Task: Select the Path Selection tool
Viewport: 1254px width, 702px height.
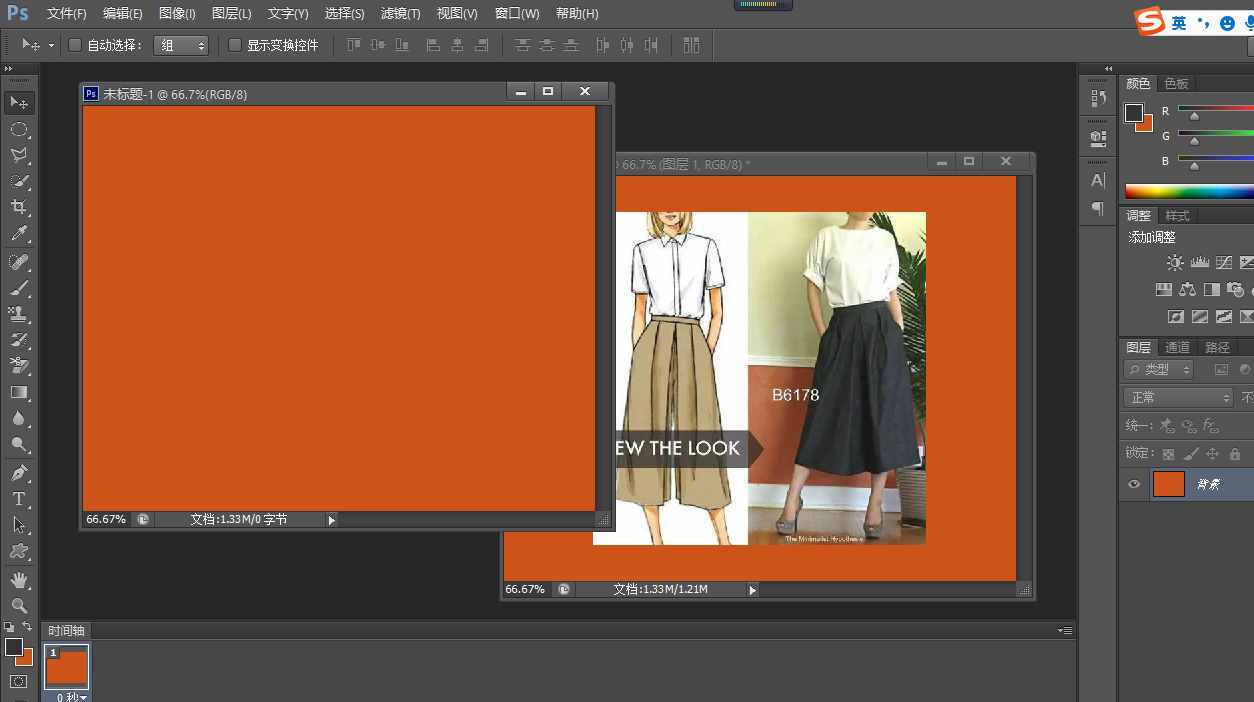Action: 19,525
